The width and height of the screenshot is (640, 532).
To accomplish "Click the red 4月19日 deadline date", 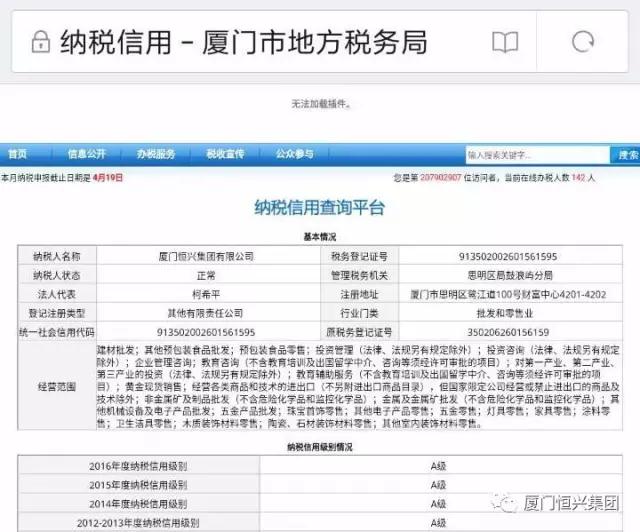I will (106, 177).
